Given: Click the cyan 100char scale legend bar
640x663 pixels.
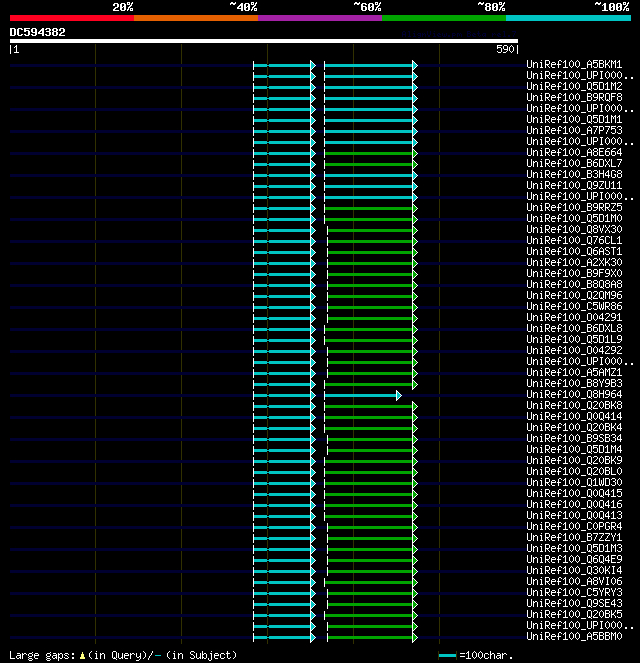Looking at the screenshot, I should [447, 655].
